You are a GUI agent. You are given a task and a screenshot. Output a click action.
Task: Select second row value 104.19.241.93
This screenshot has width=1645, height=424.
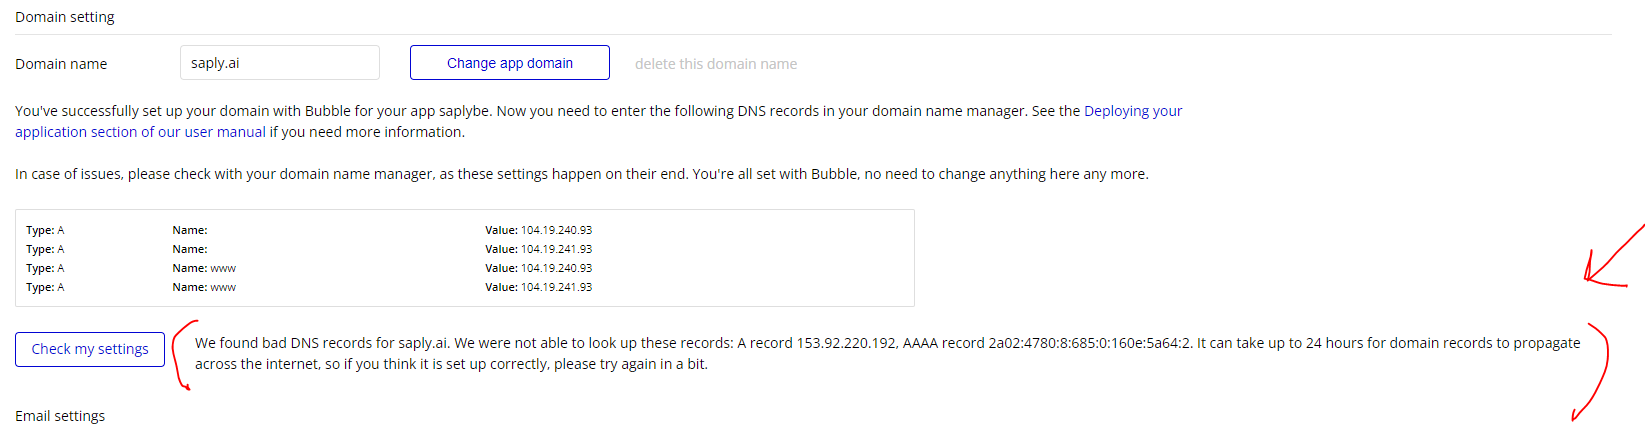[556, 249]
